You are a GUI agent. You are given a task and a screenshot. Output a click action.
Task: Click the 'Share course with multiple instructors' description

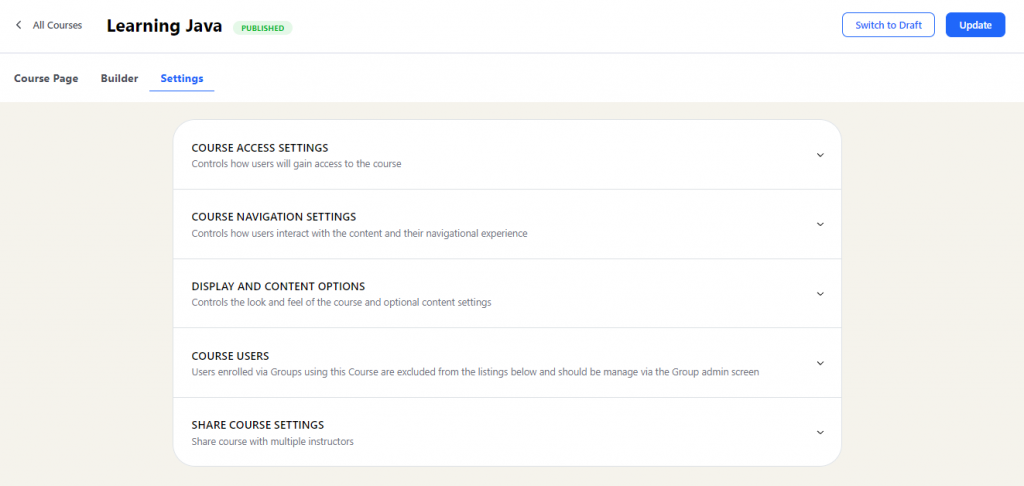[272, 442]
